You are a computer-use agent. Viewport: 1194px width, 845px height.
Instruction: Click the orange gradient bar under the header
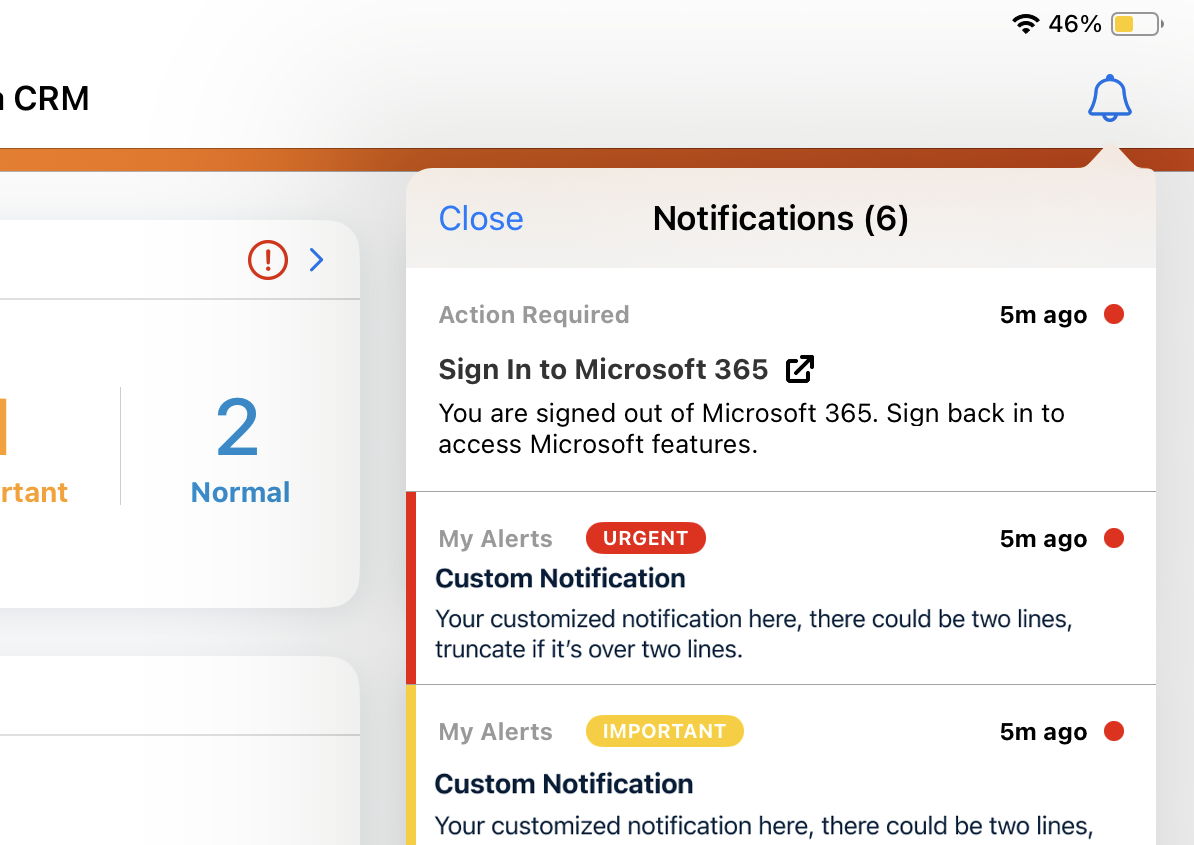200,156
